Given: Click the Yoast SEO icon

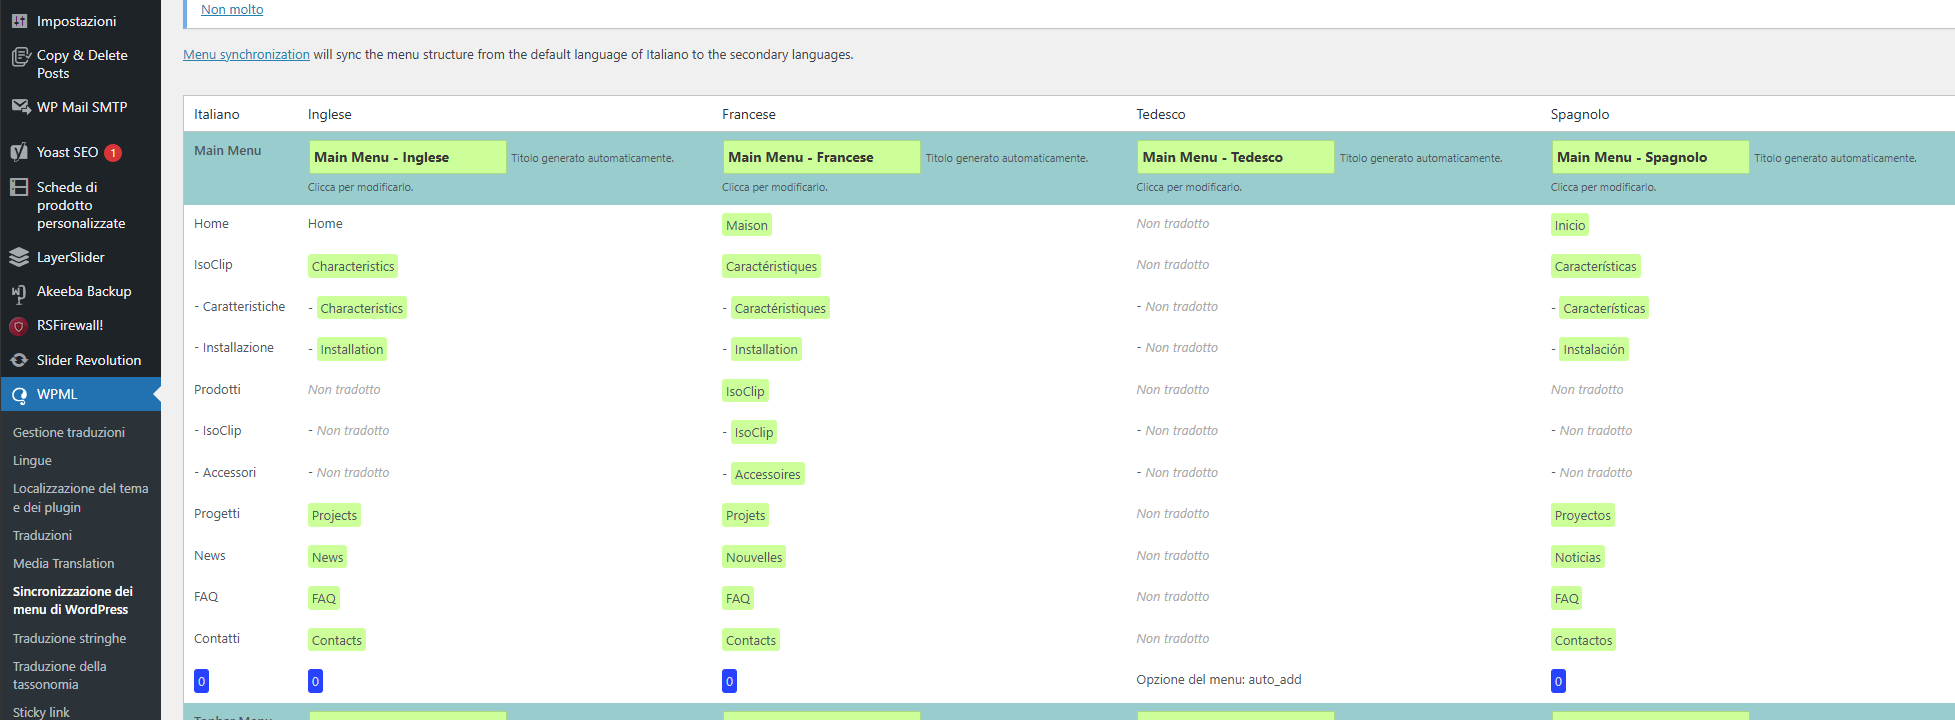Looking at the screenshot, I should (x=19, y=152).
